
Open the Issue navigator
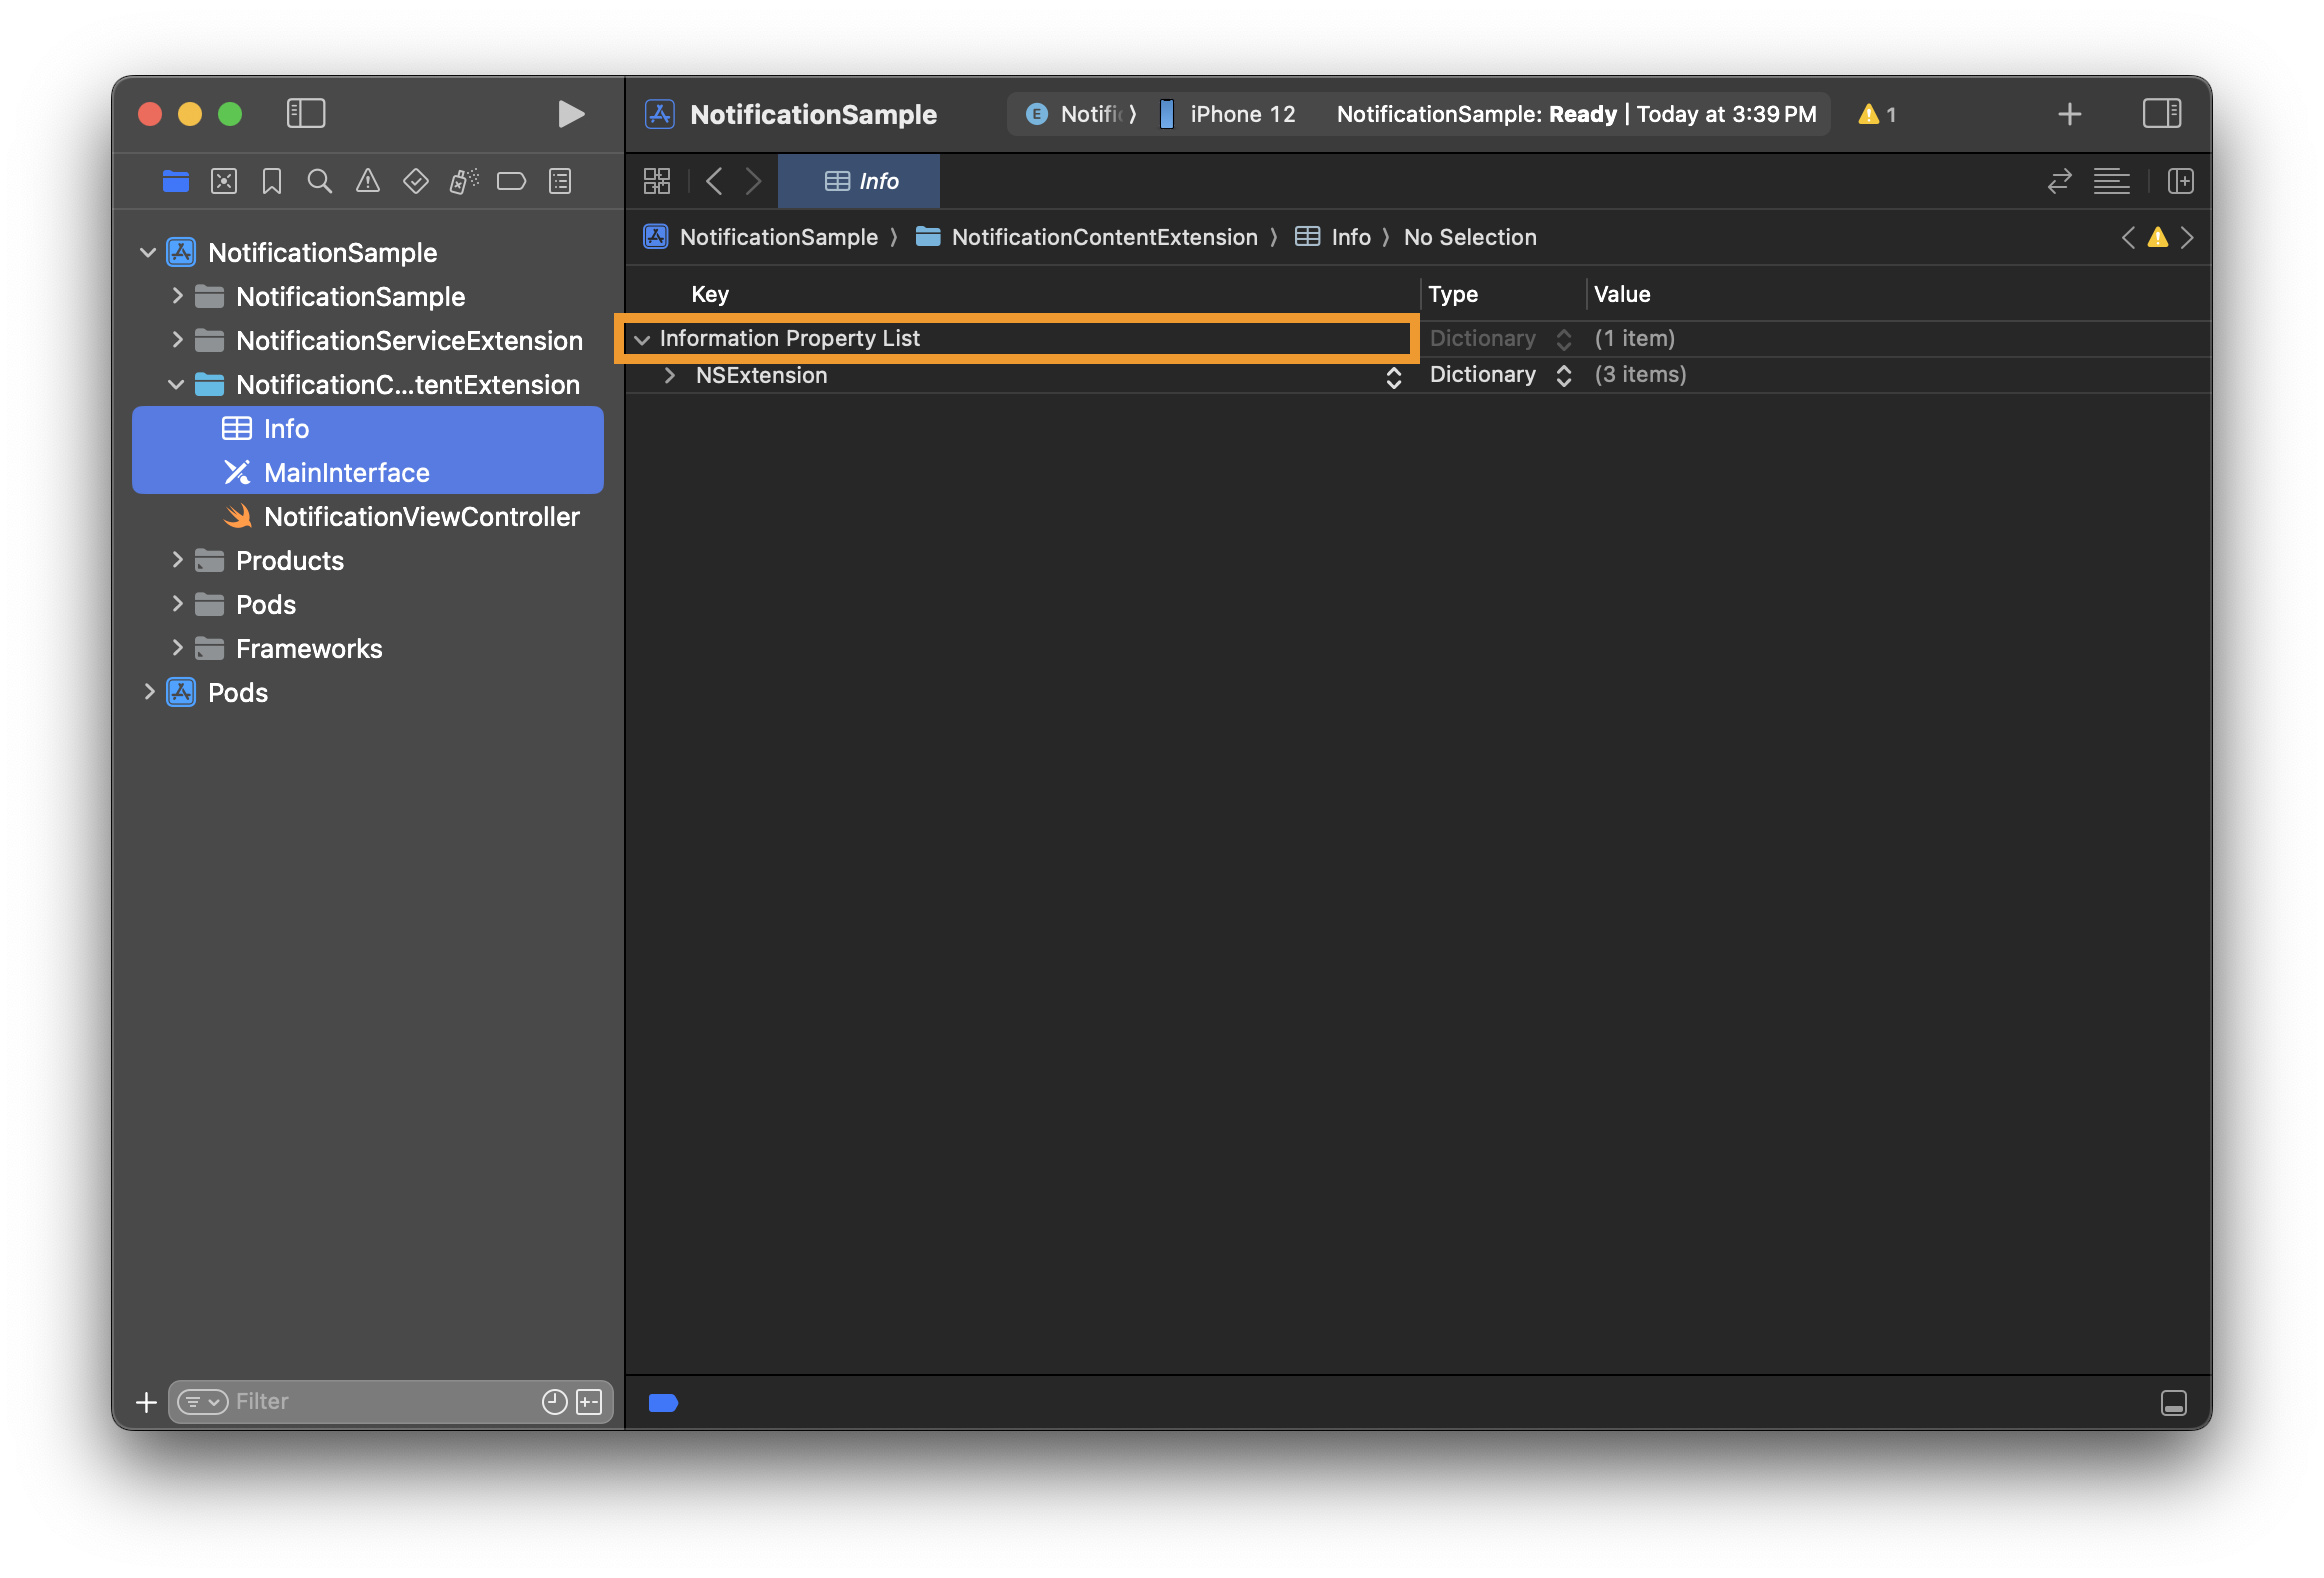coord(368,181)
